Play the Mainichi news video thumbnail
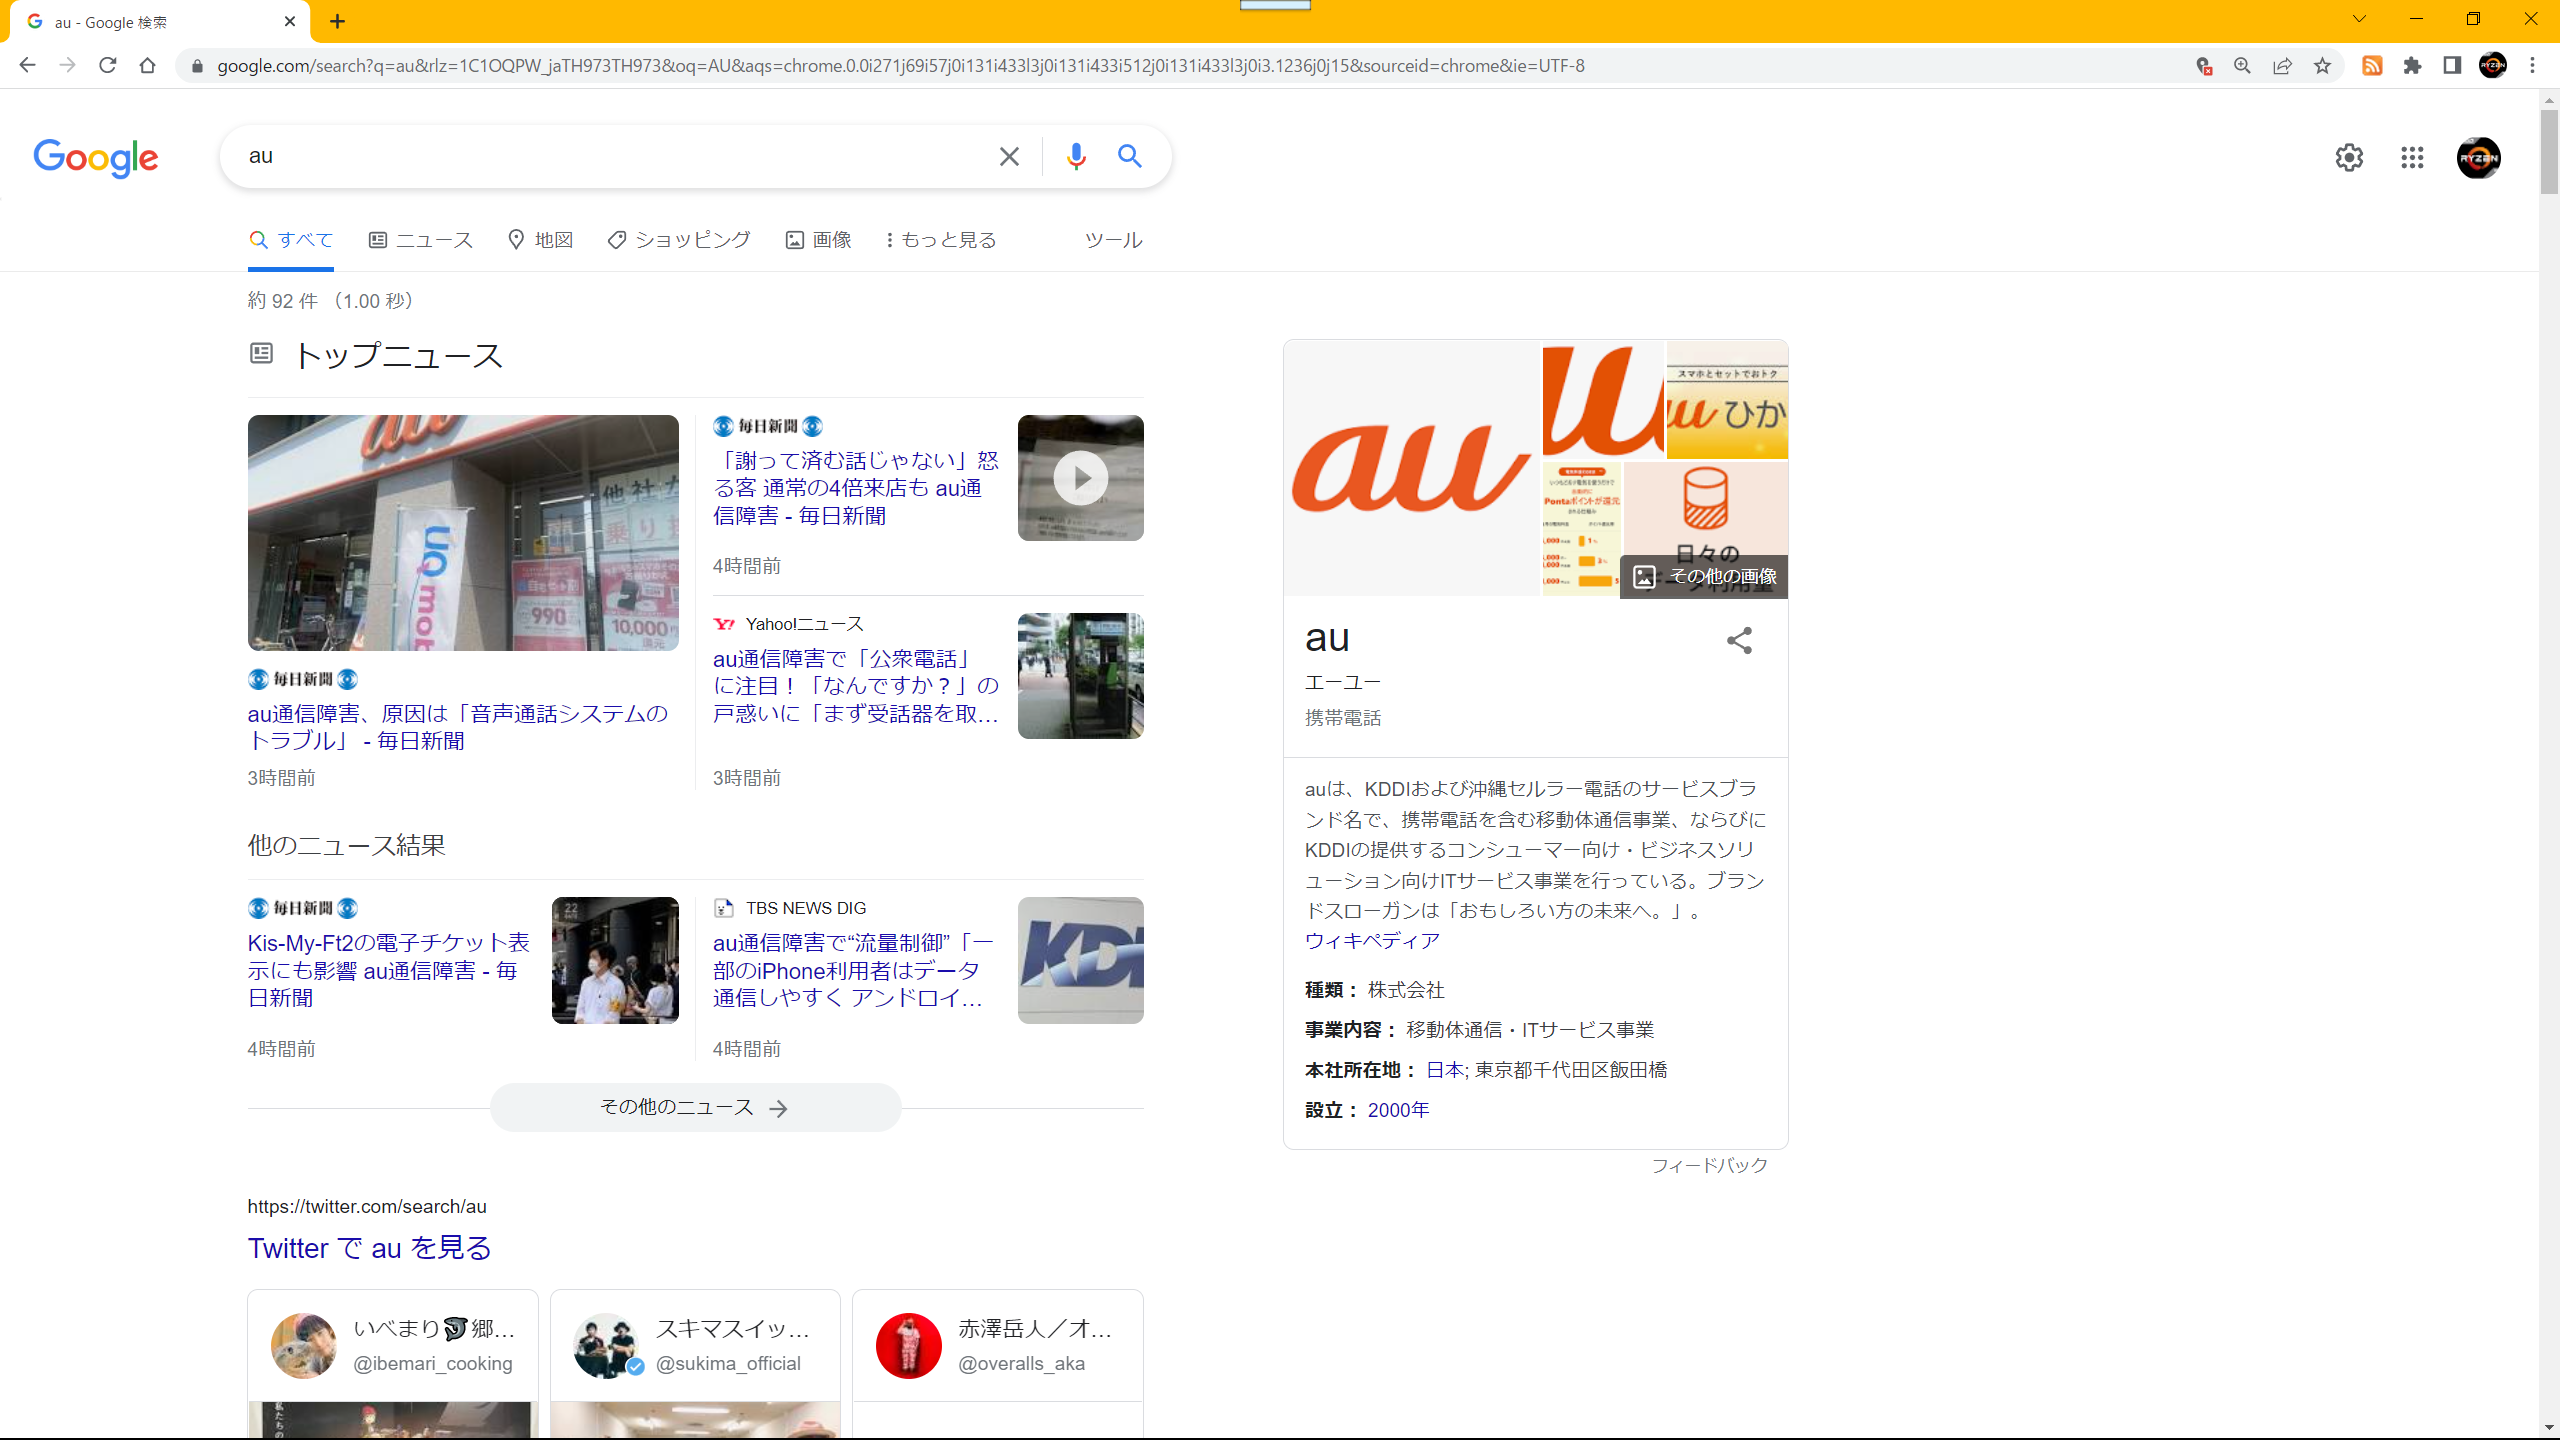The width and height of the screenshot is (2560, 1440). [1081, 478]
